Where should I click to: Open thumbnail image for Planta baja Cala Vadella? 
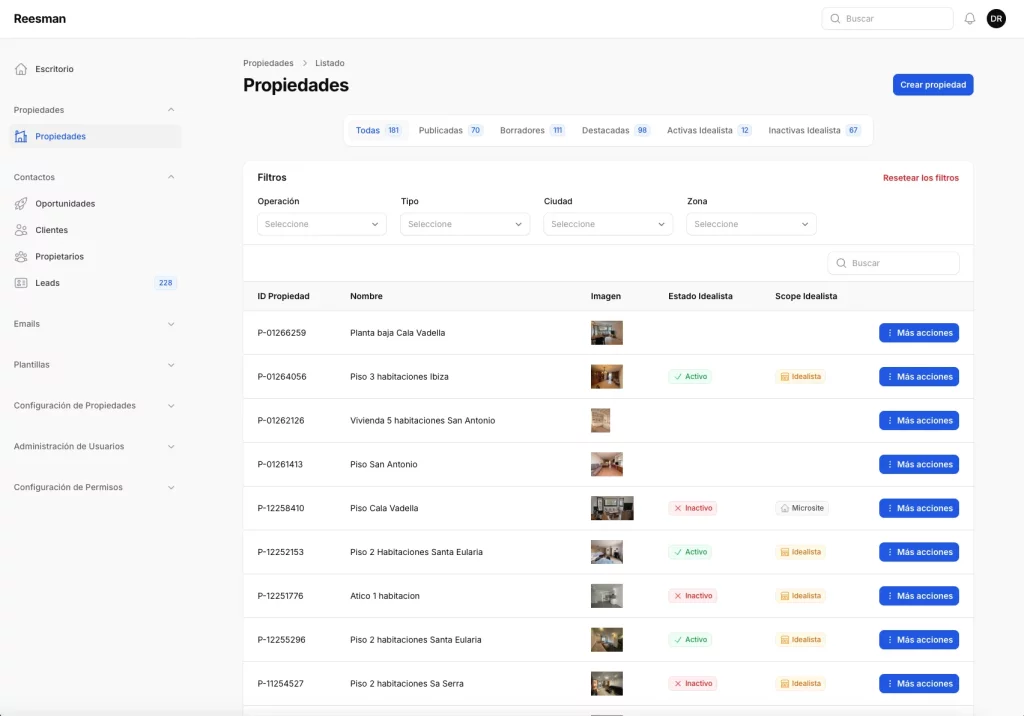606,333
